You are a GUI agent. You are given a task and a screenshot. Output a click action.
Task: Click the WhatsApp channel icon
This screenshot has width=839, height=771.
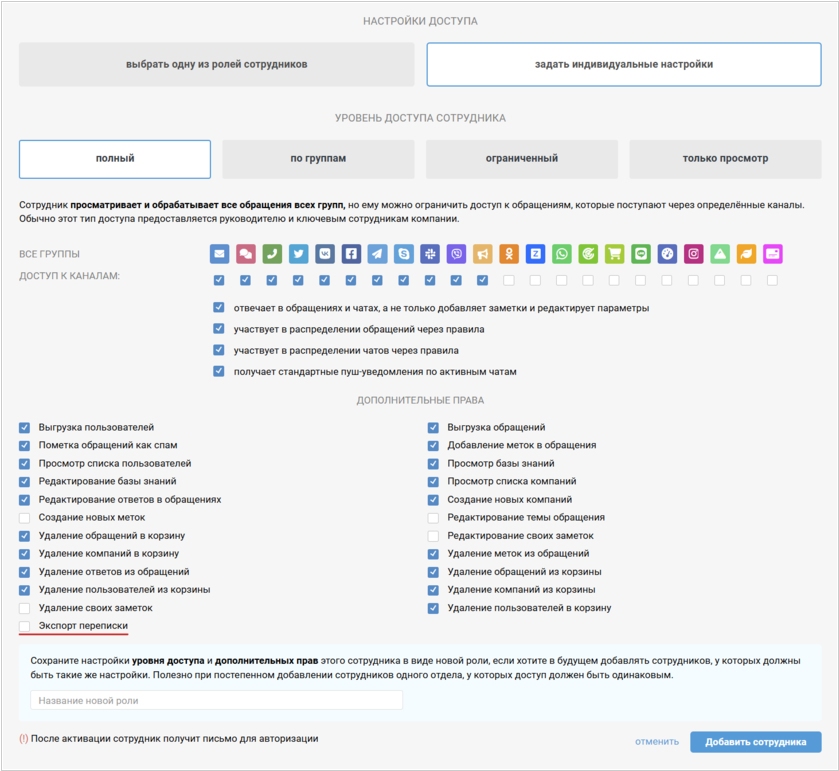tap(562, 254)
